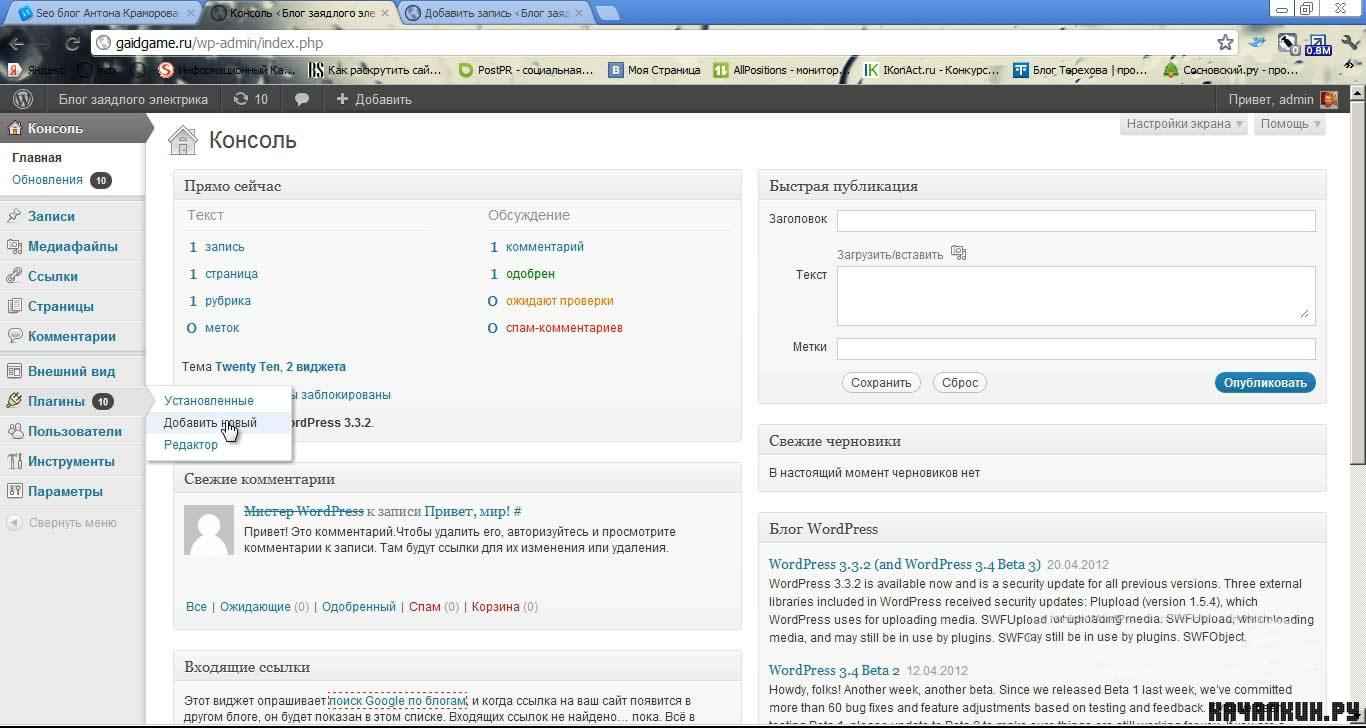Click the commenter avatar thumbnail in Свежие комментарии

[209, 530]
